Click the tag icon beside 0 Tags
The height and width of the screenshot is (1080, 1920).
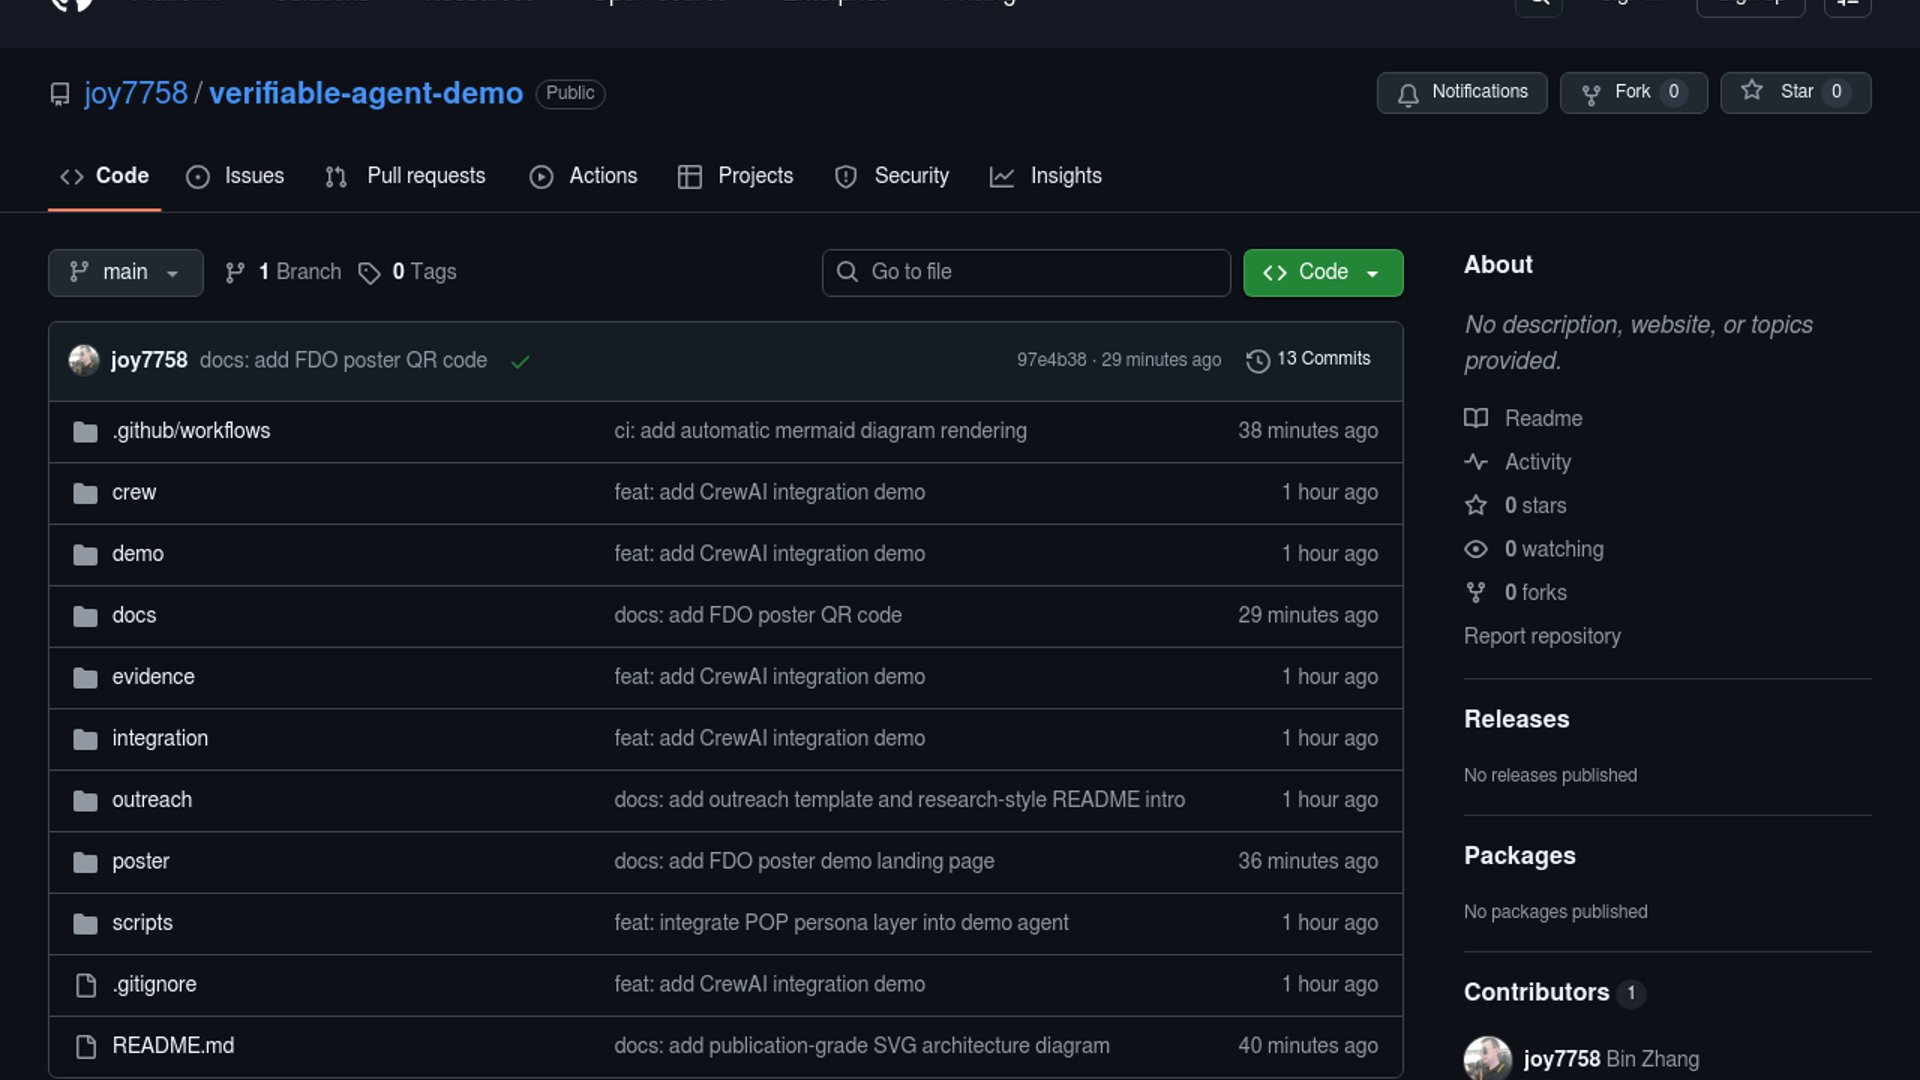[369, 273]
